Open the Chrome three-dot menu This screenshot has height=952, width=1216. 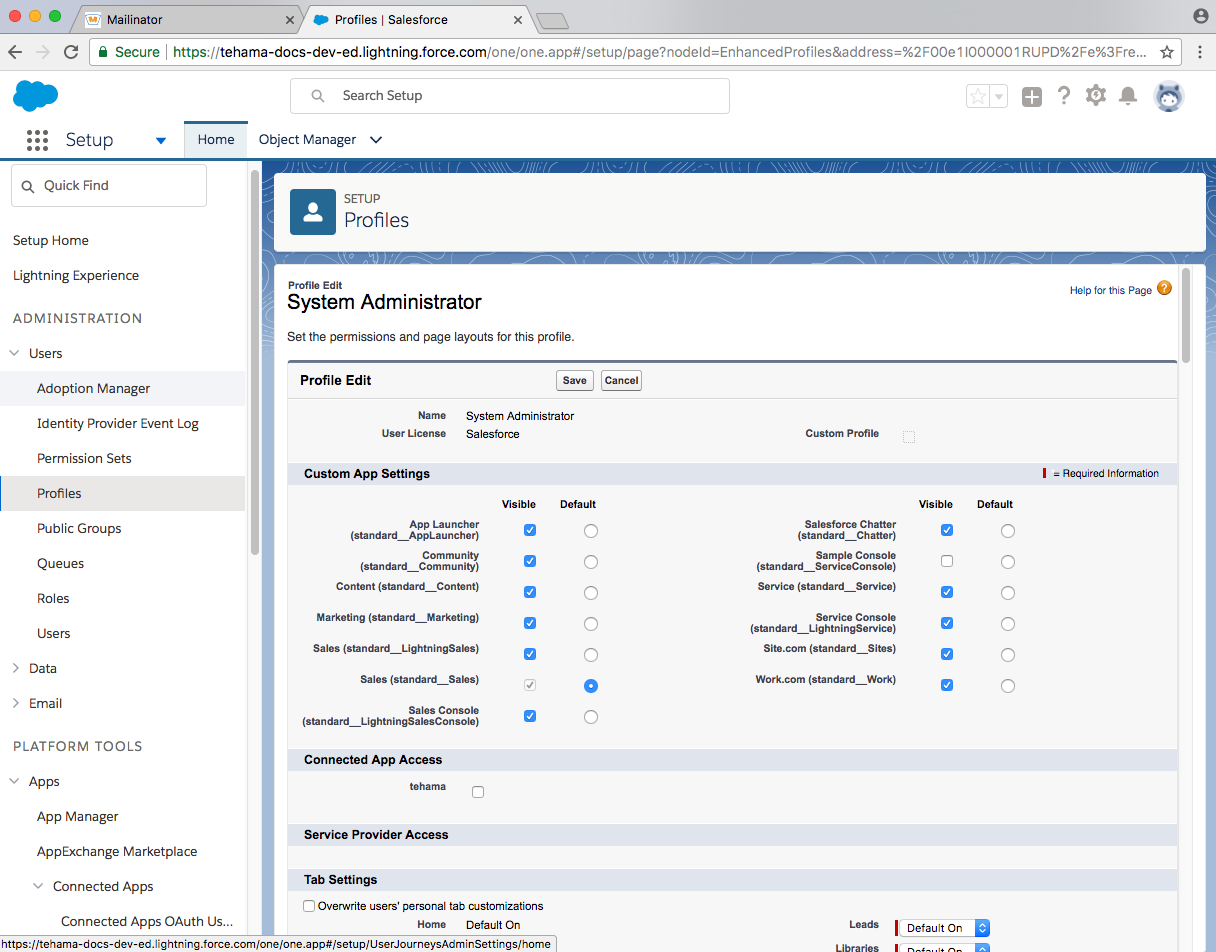[x=1198, y=52]
